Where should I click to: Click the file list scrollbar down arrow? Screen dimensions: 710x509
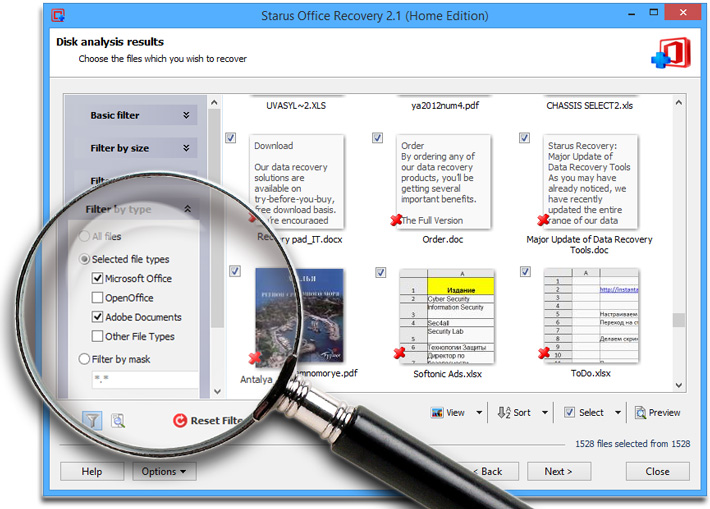tap(678, 385)
